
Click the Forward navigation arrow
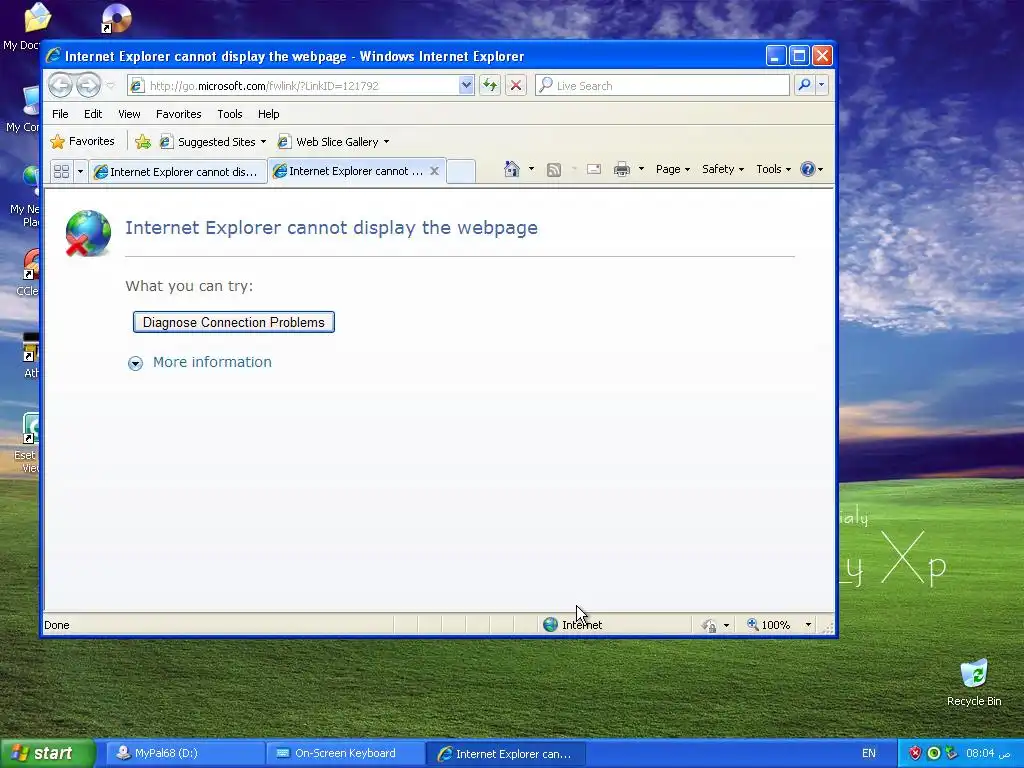click(88, 86)
